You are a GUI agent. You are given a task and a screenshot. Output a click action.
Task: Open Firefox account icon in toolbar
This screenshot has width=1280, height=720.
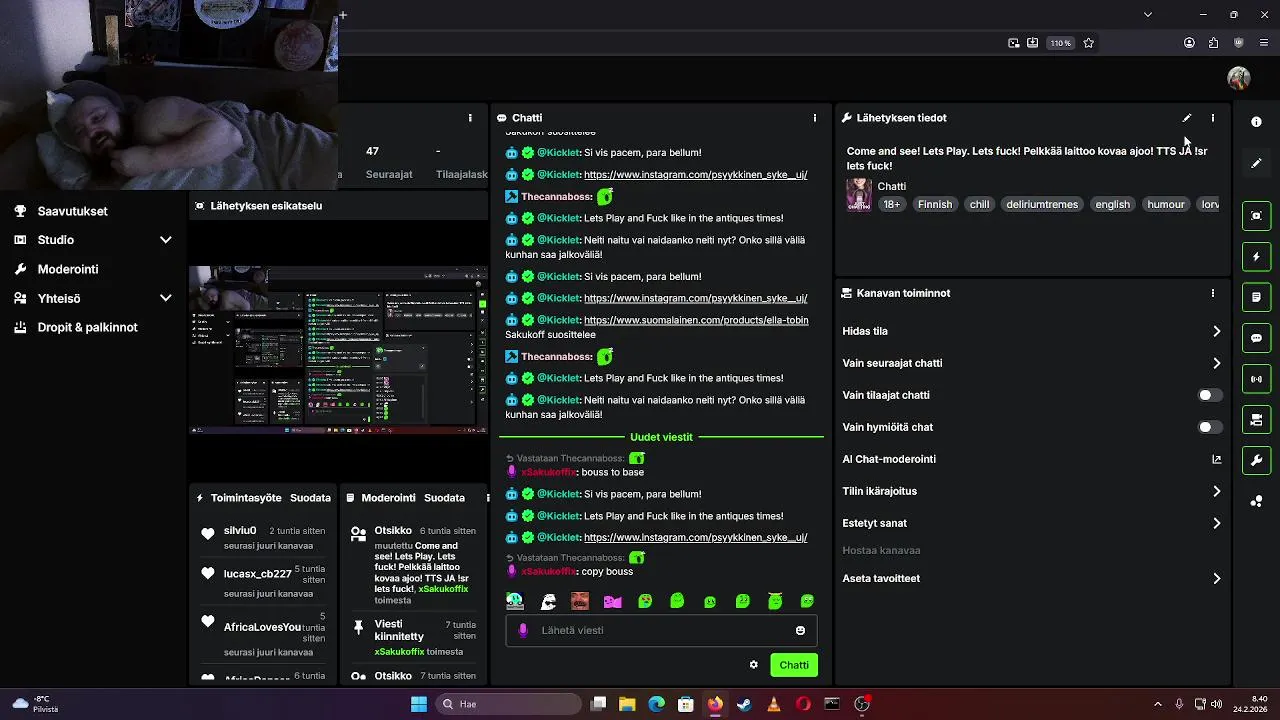[x=1189, y=43]
